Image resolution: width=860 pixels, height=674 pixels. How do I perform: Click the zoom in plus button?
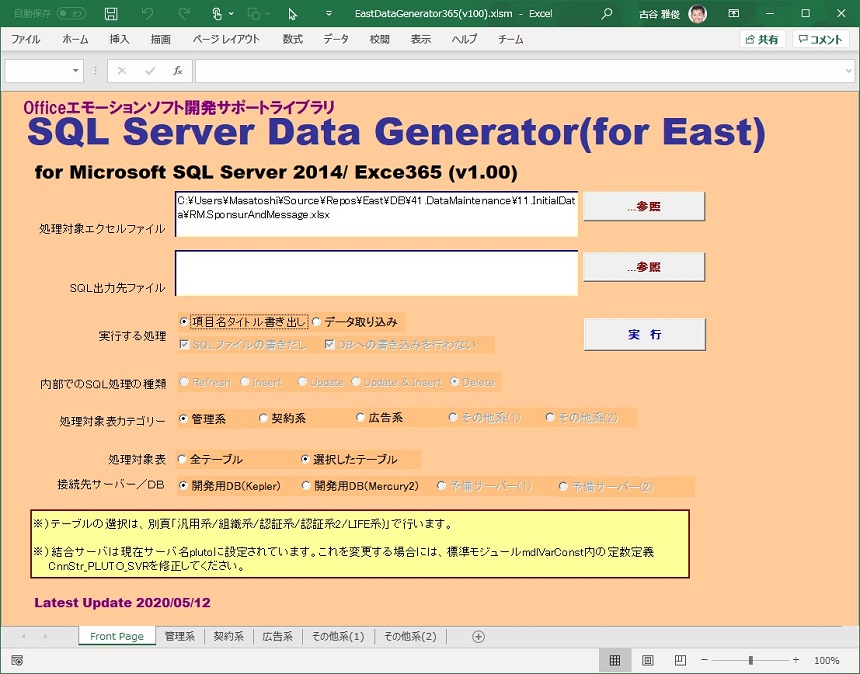[x=796, y=660]
